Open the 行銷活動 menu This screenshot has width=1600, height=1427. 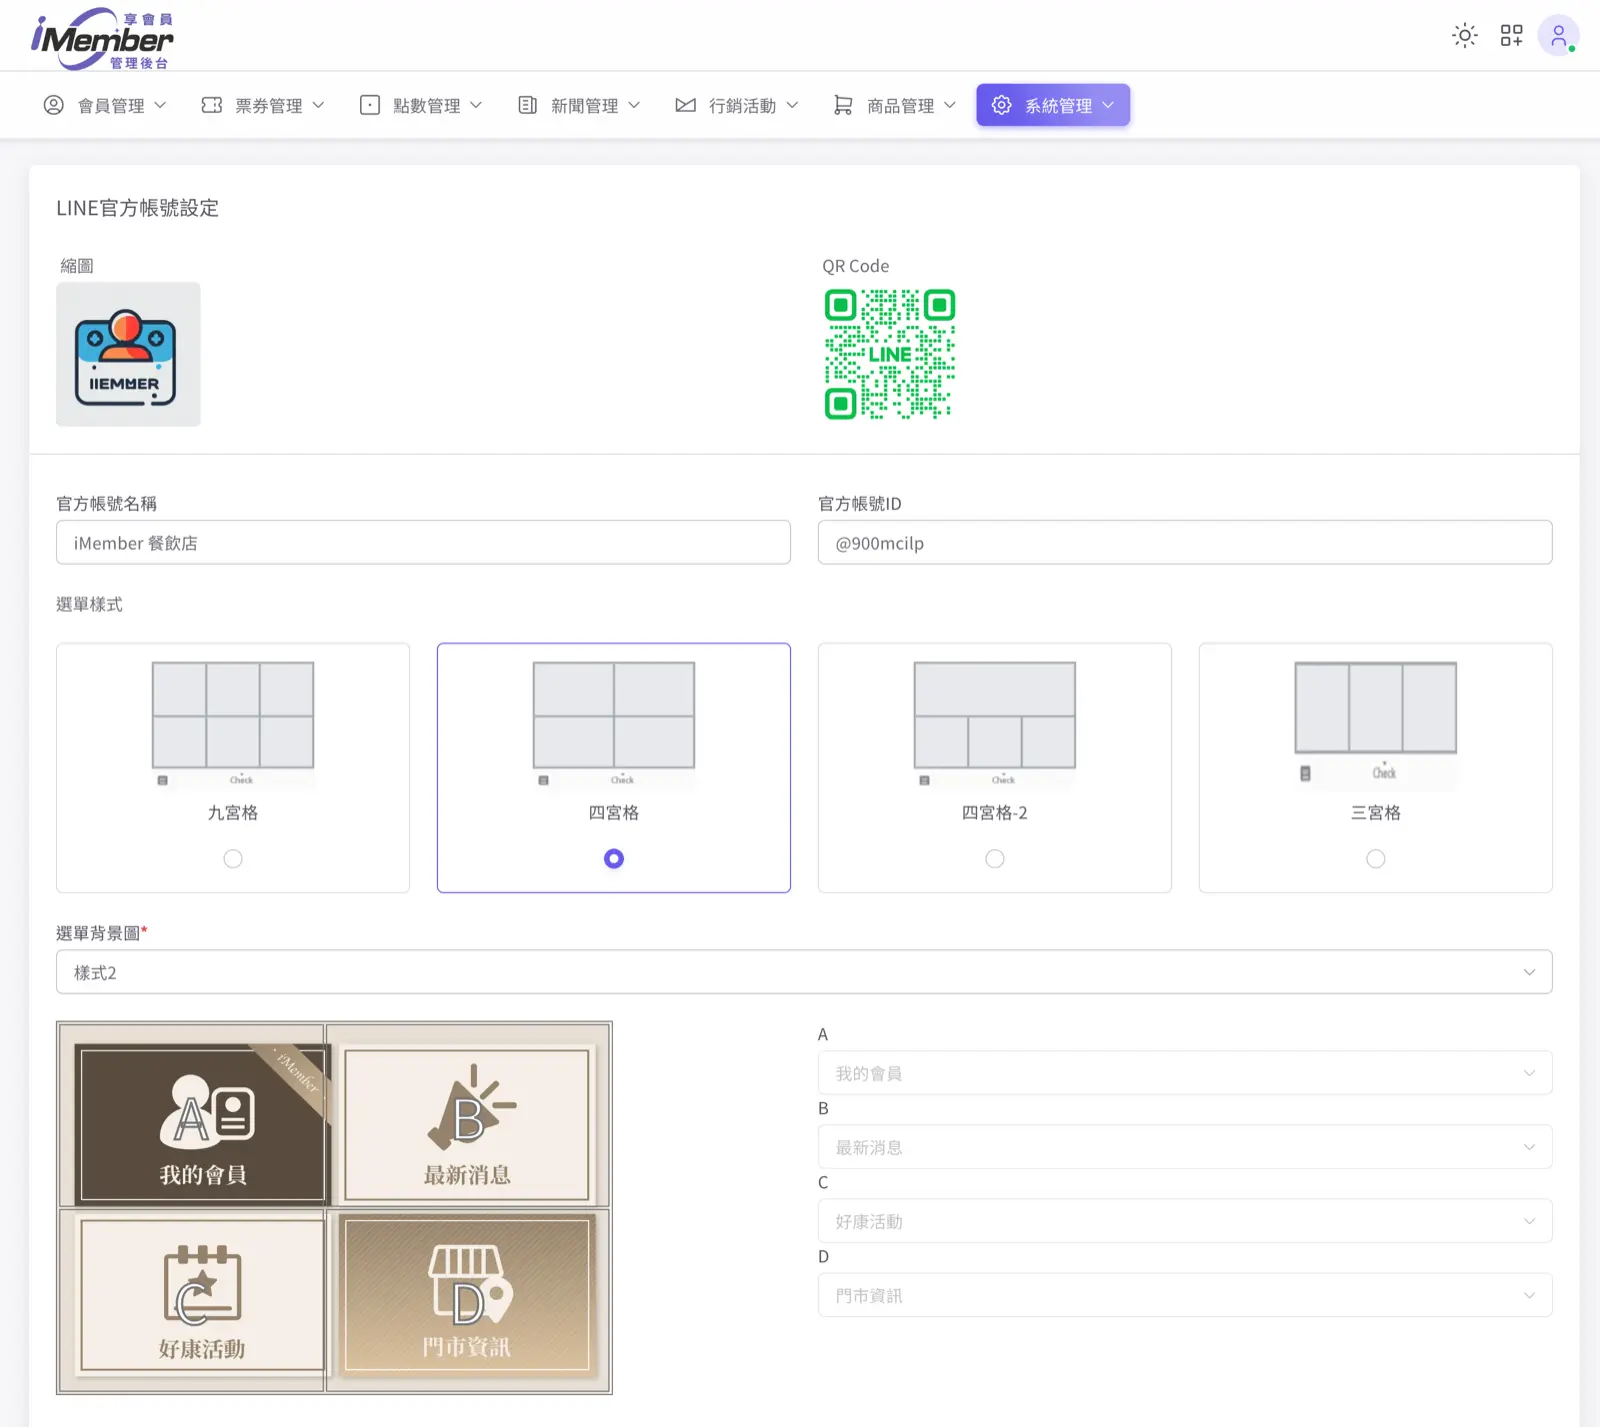click(737, 105)
